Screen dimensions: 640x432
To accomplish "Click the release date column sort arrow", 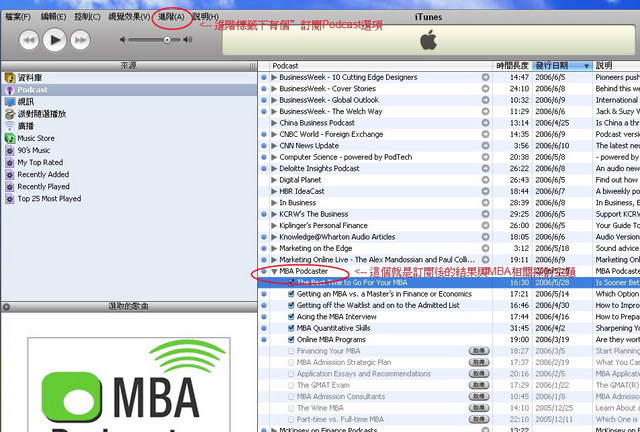I will (x=587, y=66).
